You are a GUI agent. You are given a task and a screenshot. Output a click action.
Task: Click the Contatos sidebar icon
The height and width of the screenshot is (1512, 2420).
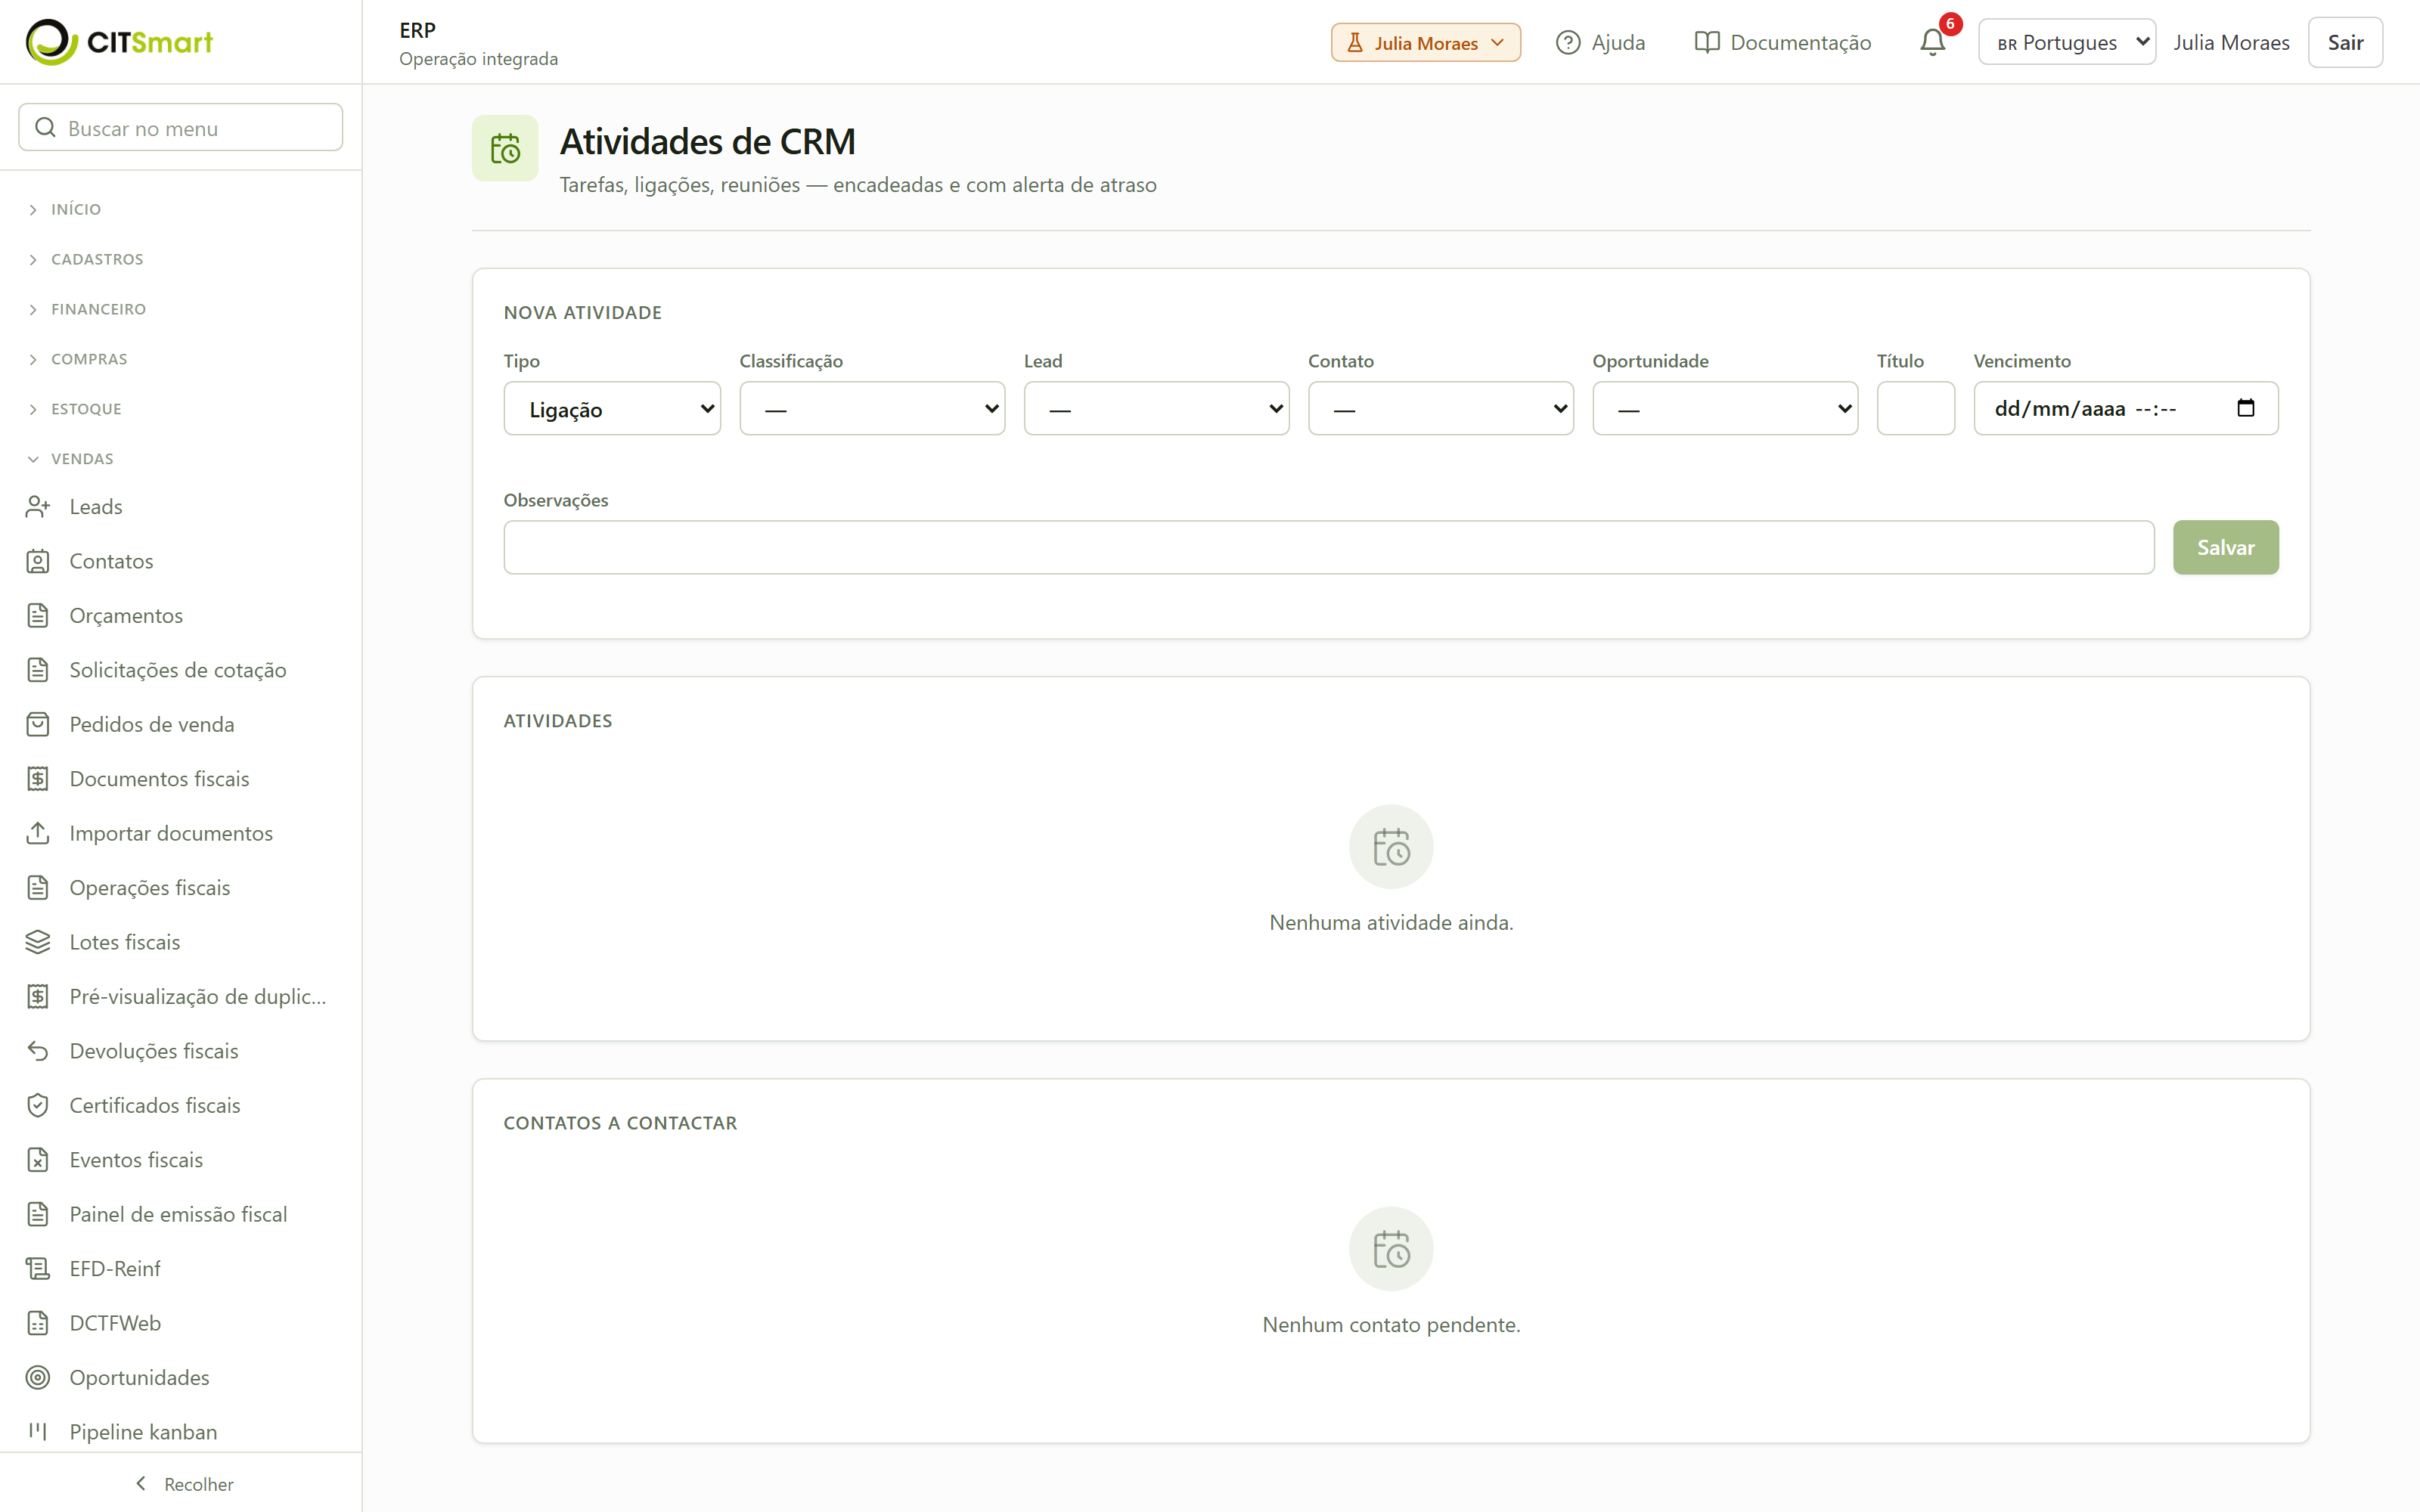click(x=38, y=561)
